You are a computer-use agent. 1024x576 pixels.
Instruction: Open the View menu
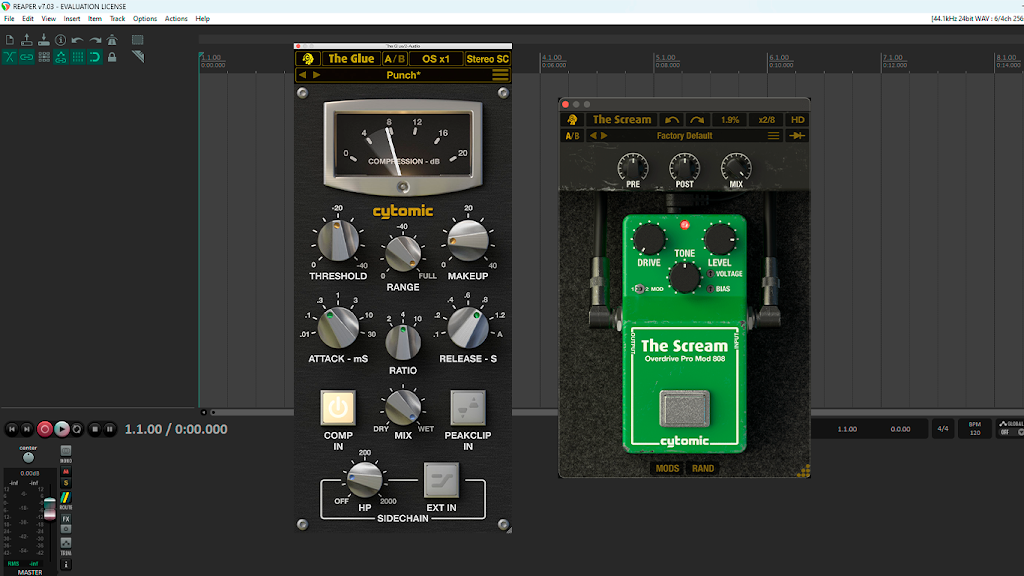(48, 19)
